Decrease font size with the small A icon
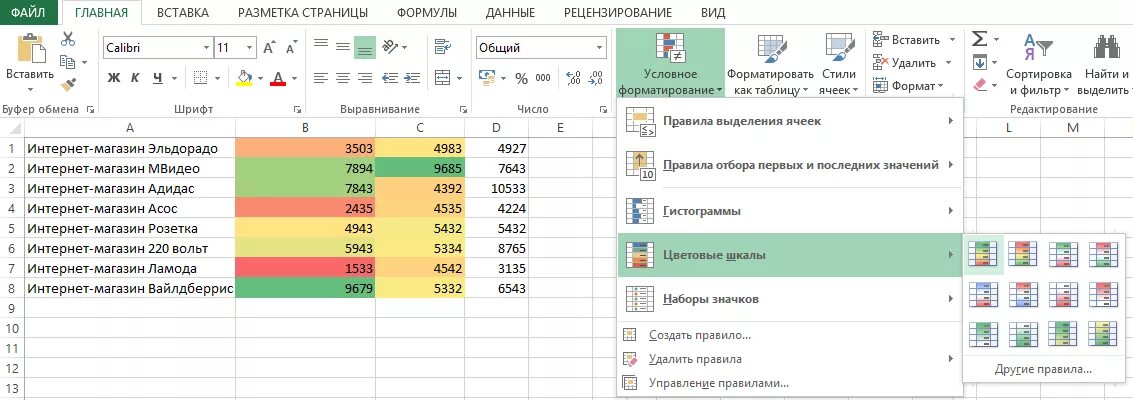 (291, 48)
